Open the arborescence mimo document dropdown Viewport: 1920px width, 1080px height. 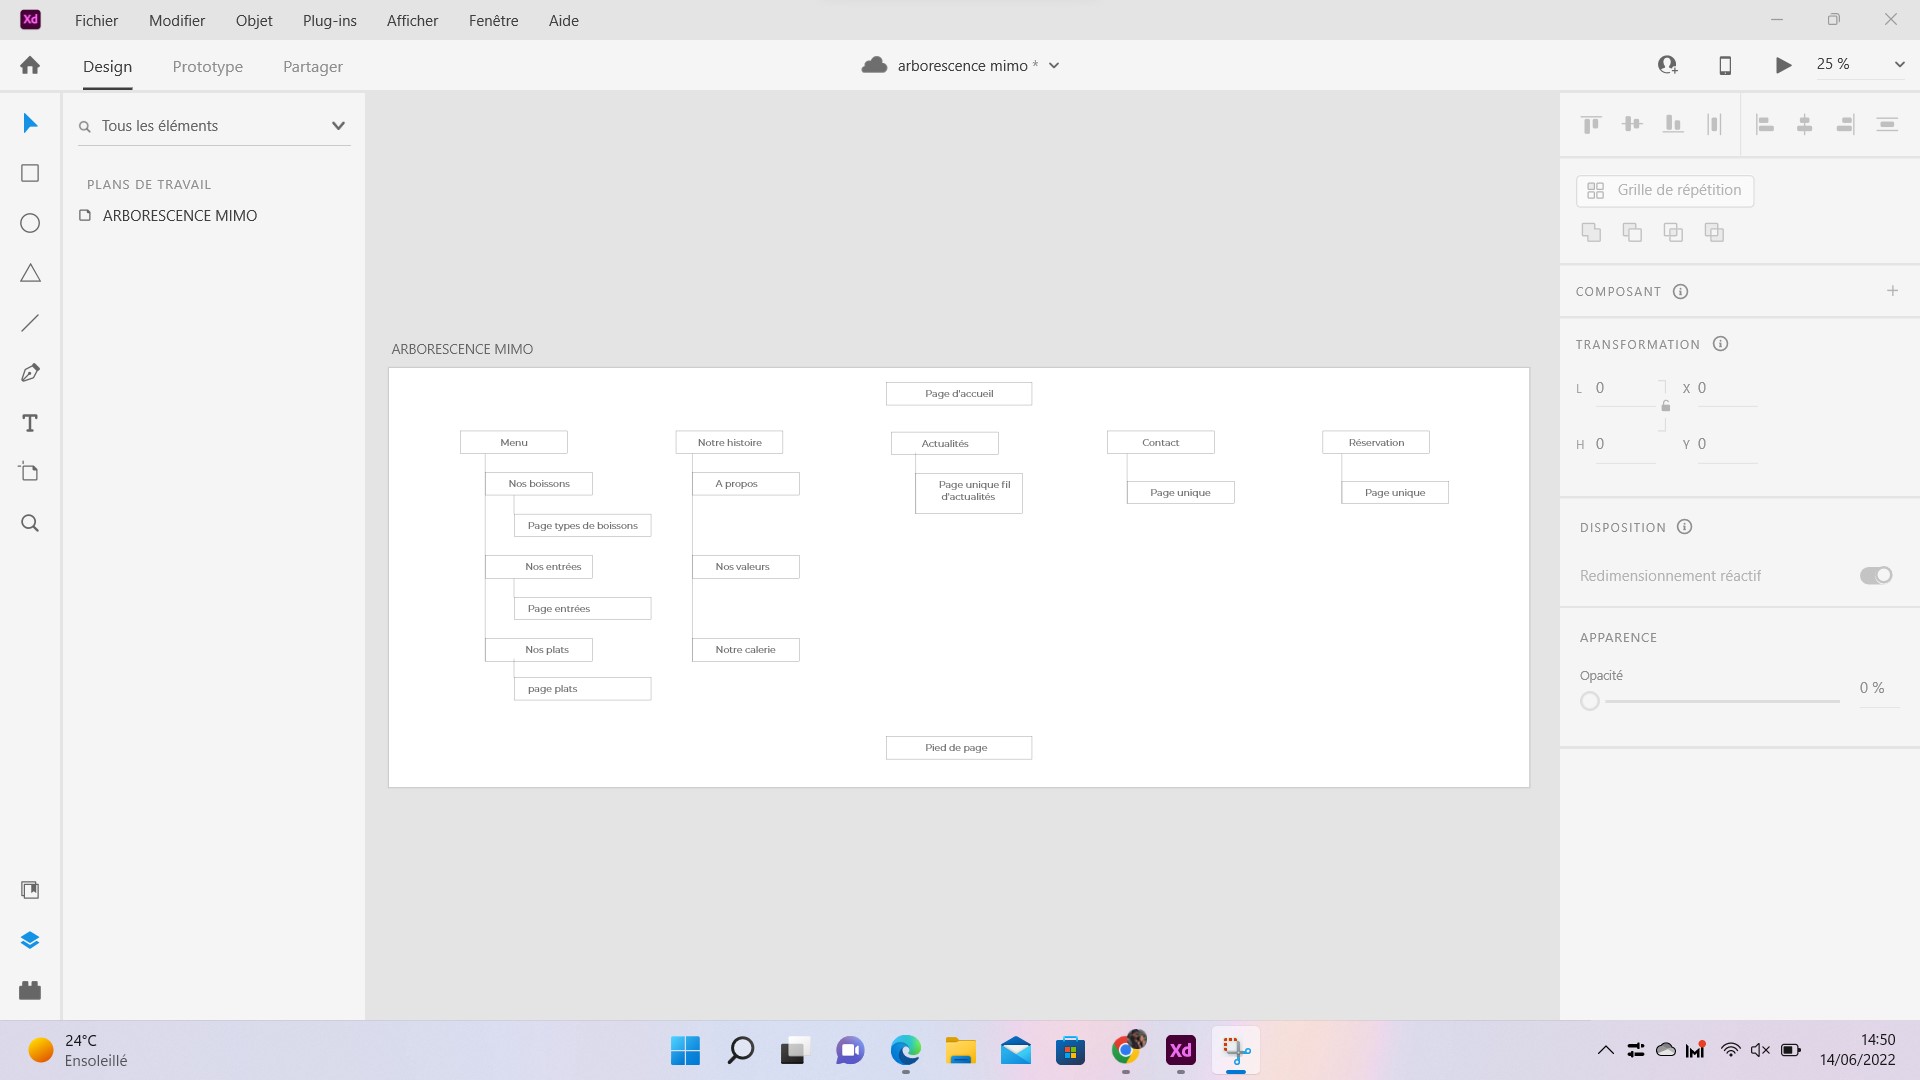click(1054, 66)
